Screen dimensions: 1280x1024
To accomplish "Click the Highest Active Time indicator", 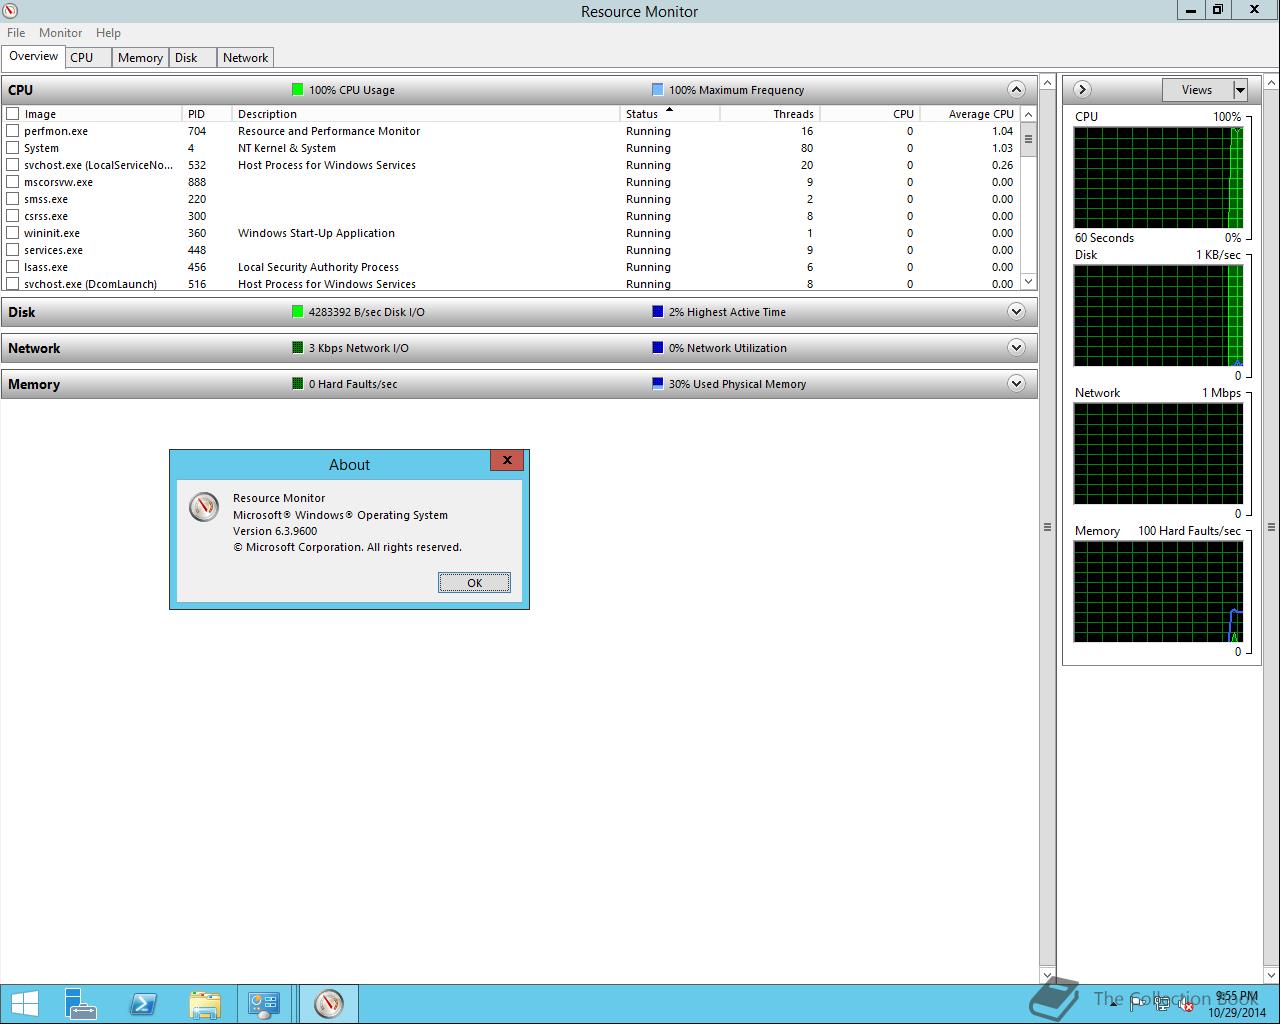I will (657, 311).
